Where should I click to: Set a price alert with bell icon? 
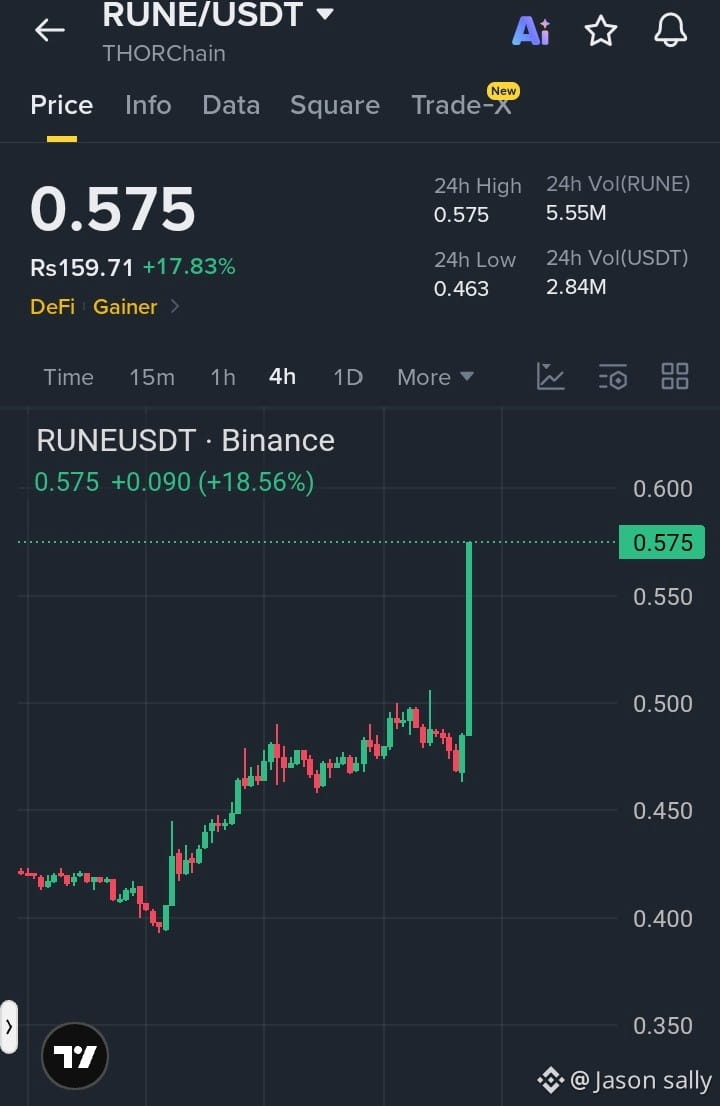(670, 30)
